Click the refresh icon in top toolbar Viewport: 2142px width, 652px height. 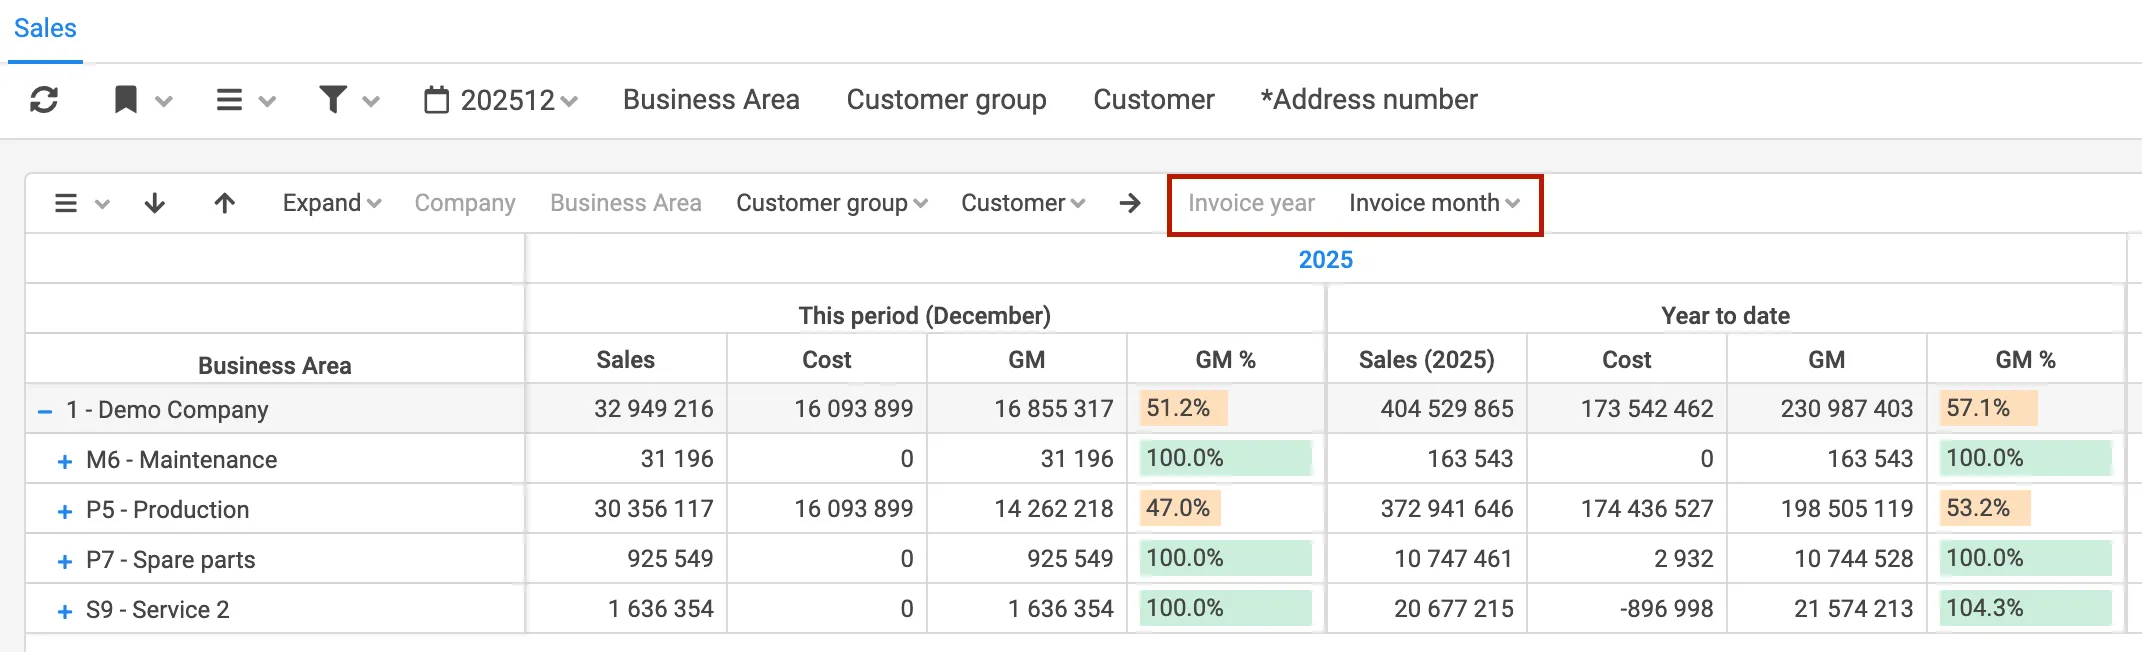click(44, 100)
